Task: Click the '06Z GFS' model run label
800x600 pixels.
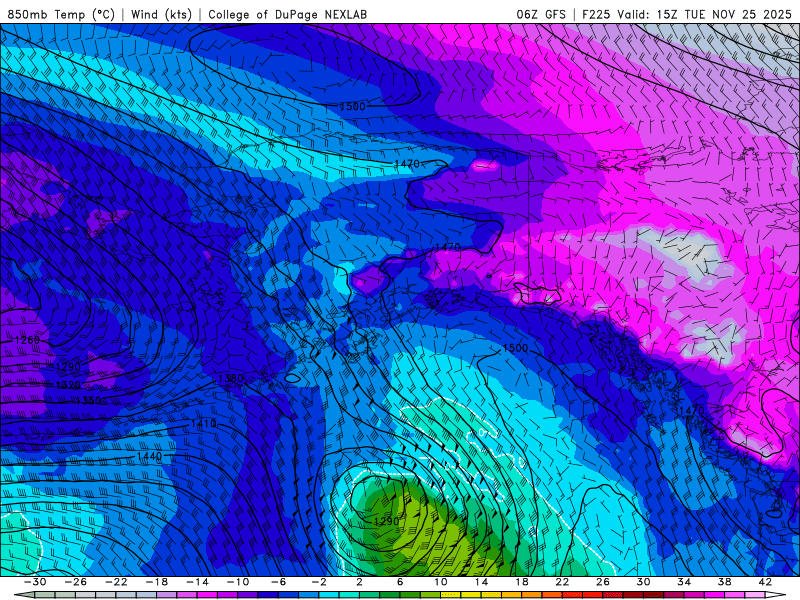Action: point(541,14)
